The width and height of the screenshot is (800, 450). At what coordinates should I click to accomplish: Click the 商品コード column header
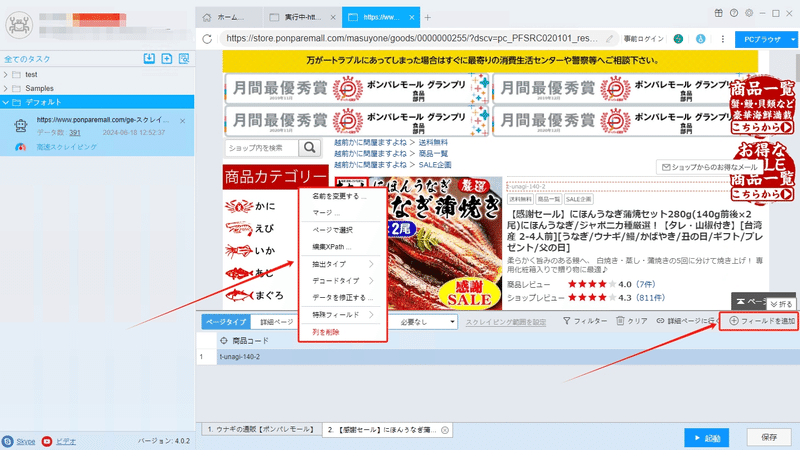point(250,340)
